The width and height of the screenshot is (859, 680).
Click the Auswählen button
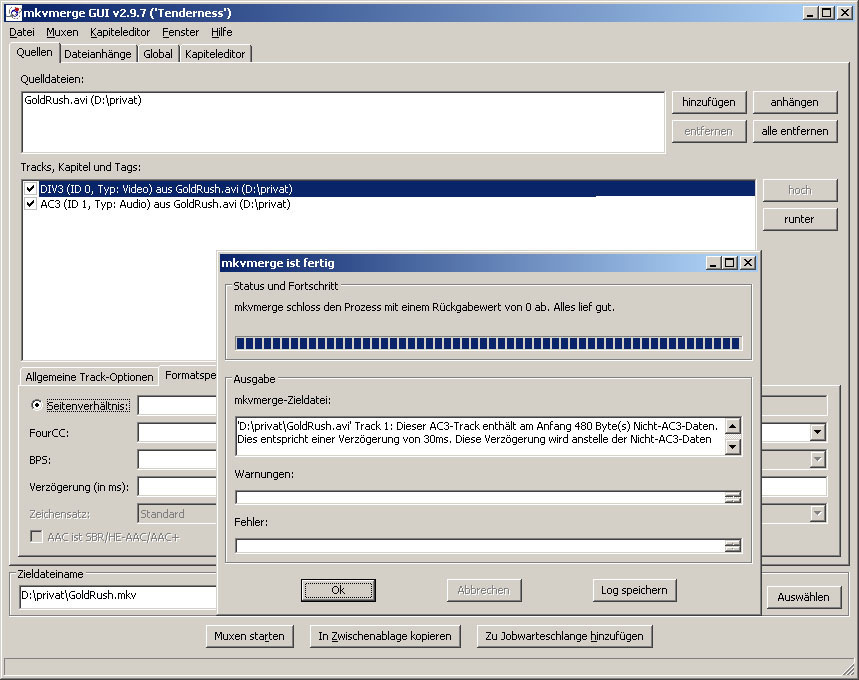pyautogui.click(x=803, y=597)
